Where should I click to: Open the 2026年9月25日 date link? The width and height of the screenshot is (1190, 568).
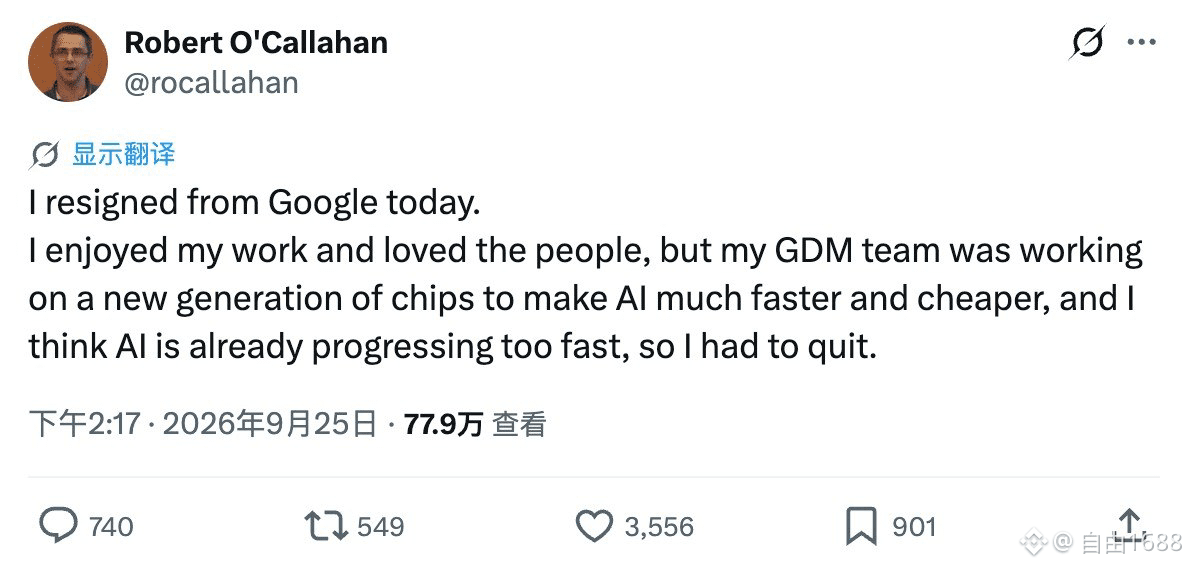click(270, 424)
